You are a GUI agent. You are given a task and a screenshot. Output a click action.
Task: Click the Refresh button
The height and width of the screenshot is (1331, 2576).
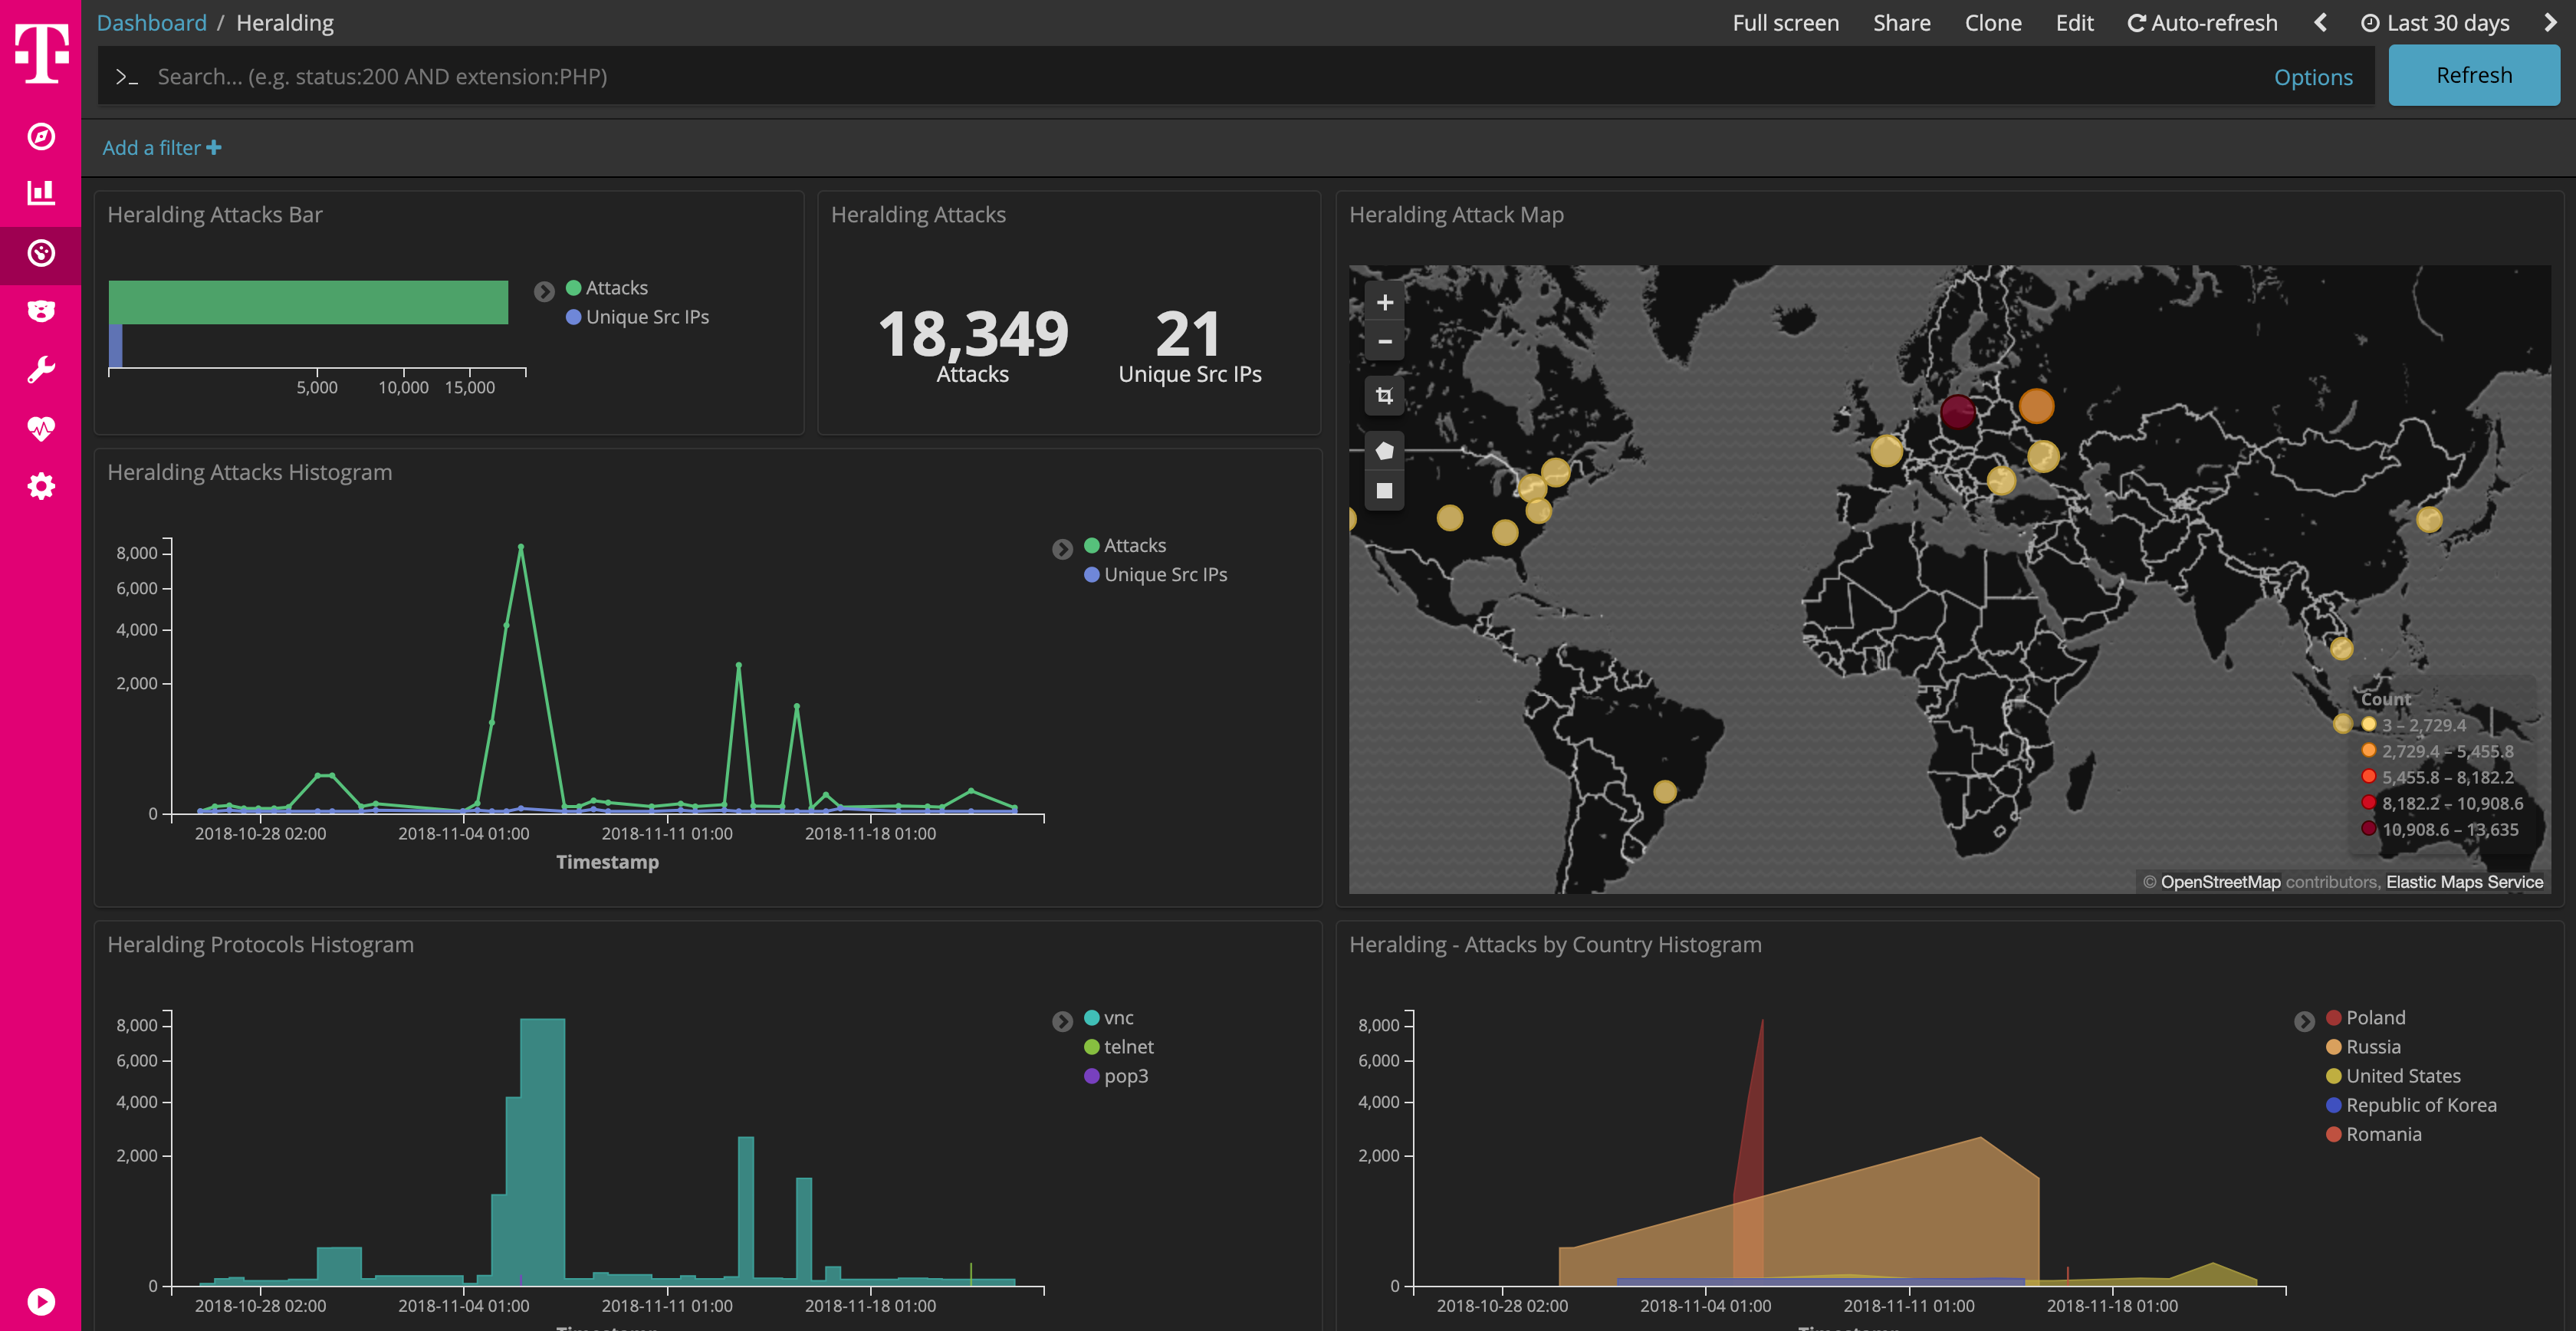click(2473, 75)
